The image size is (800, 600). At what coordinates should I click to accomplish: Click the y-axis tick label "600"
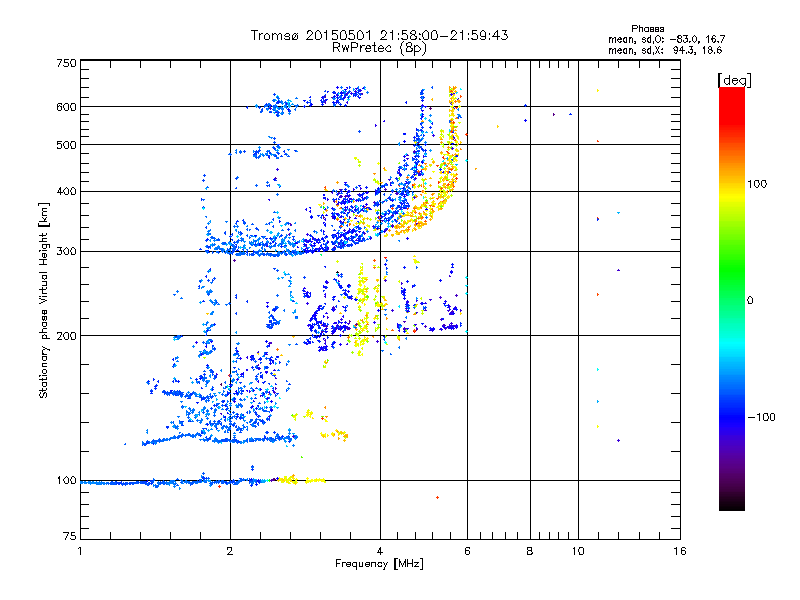tap(67, 107)
